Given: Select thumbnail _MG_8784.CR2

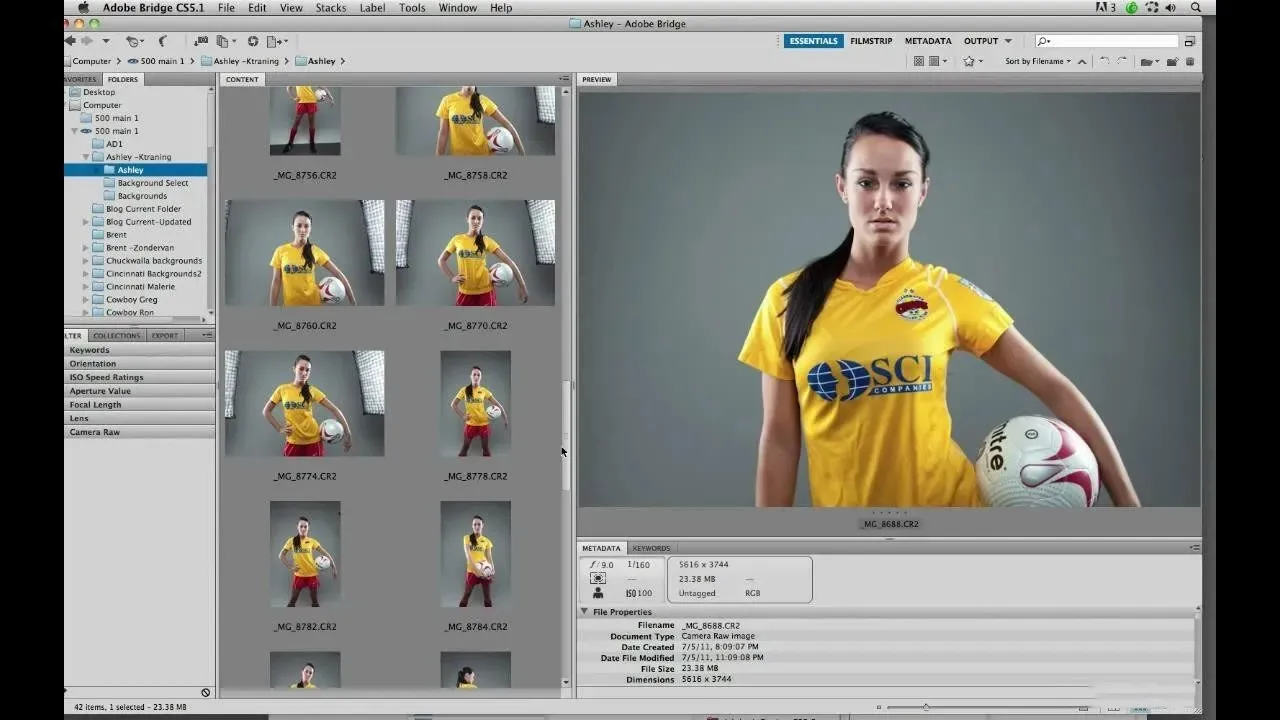Looking at the screenshot, I should click(x=476, y=554).
